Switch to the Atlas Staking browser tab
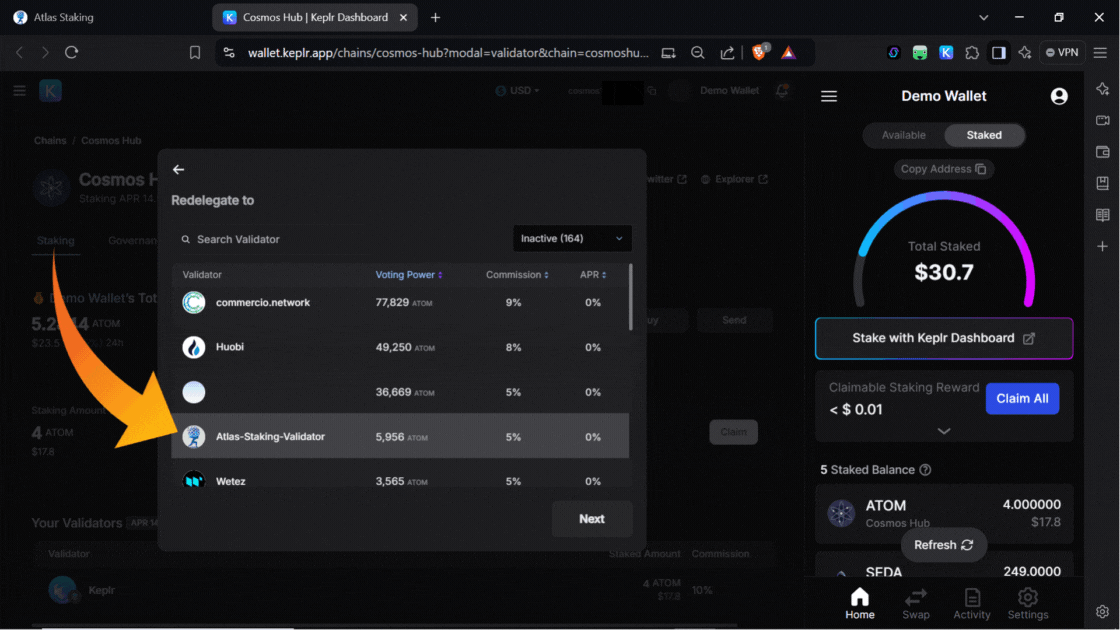The width and height of the screenshot is (1120, 630). click(x=62, y=17)
